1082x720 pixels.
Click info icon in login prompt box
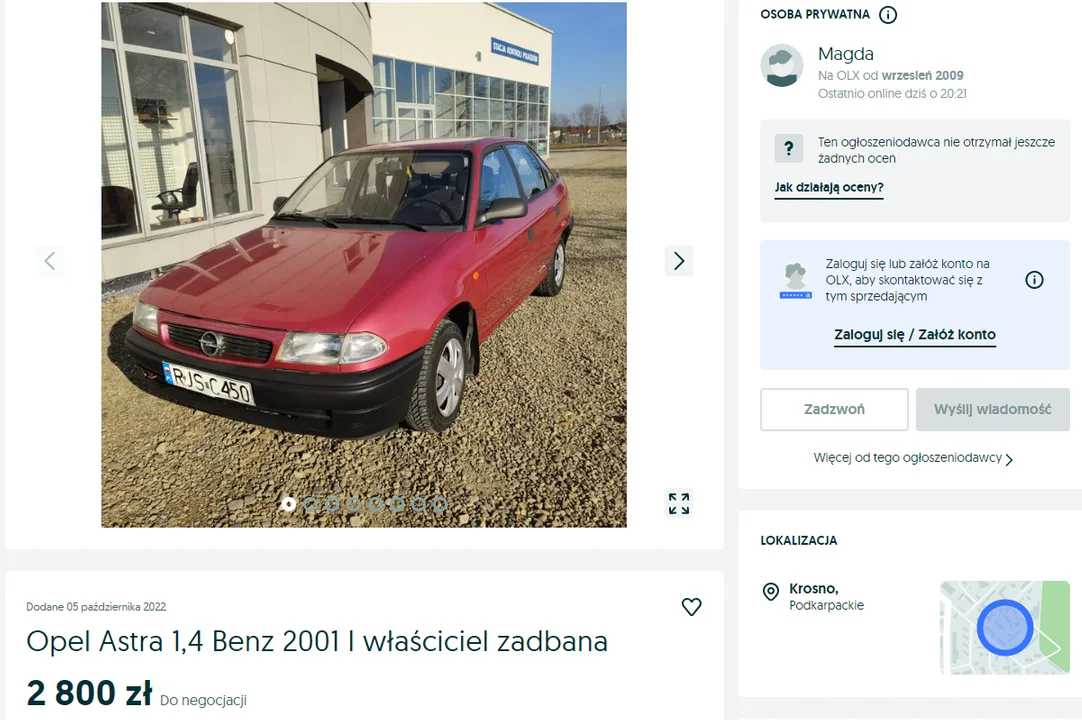tap(1034, 280)
